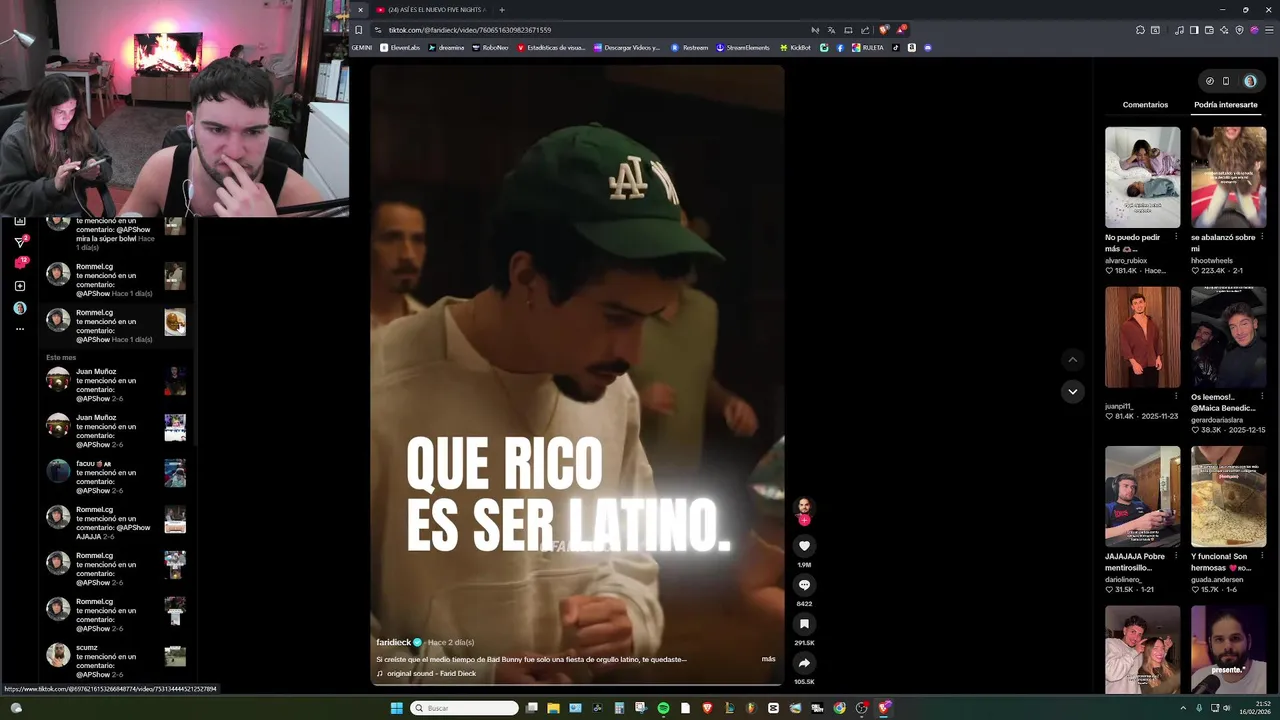The width and height of the screenshot is (1280, 720).
Task: Click the taskbar Buscar search box
Action: point(466,708)
